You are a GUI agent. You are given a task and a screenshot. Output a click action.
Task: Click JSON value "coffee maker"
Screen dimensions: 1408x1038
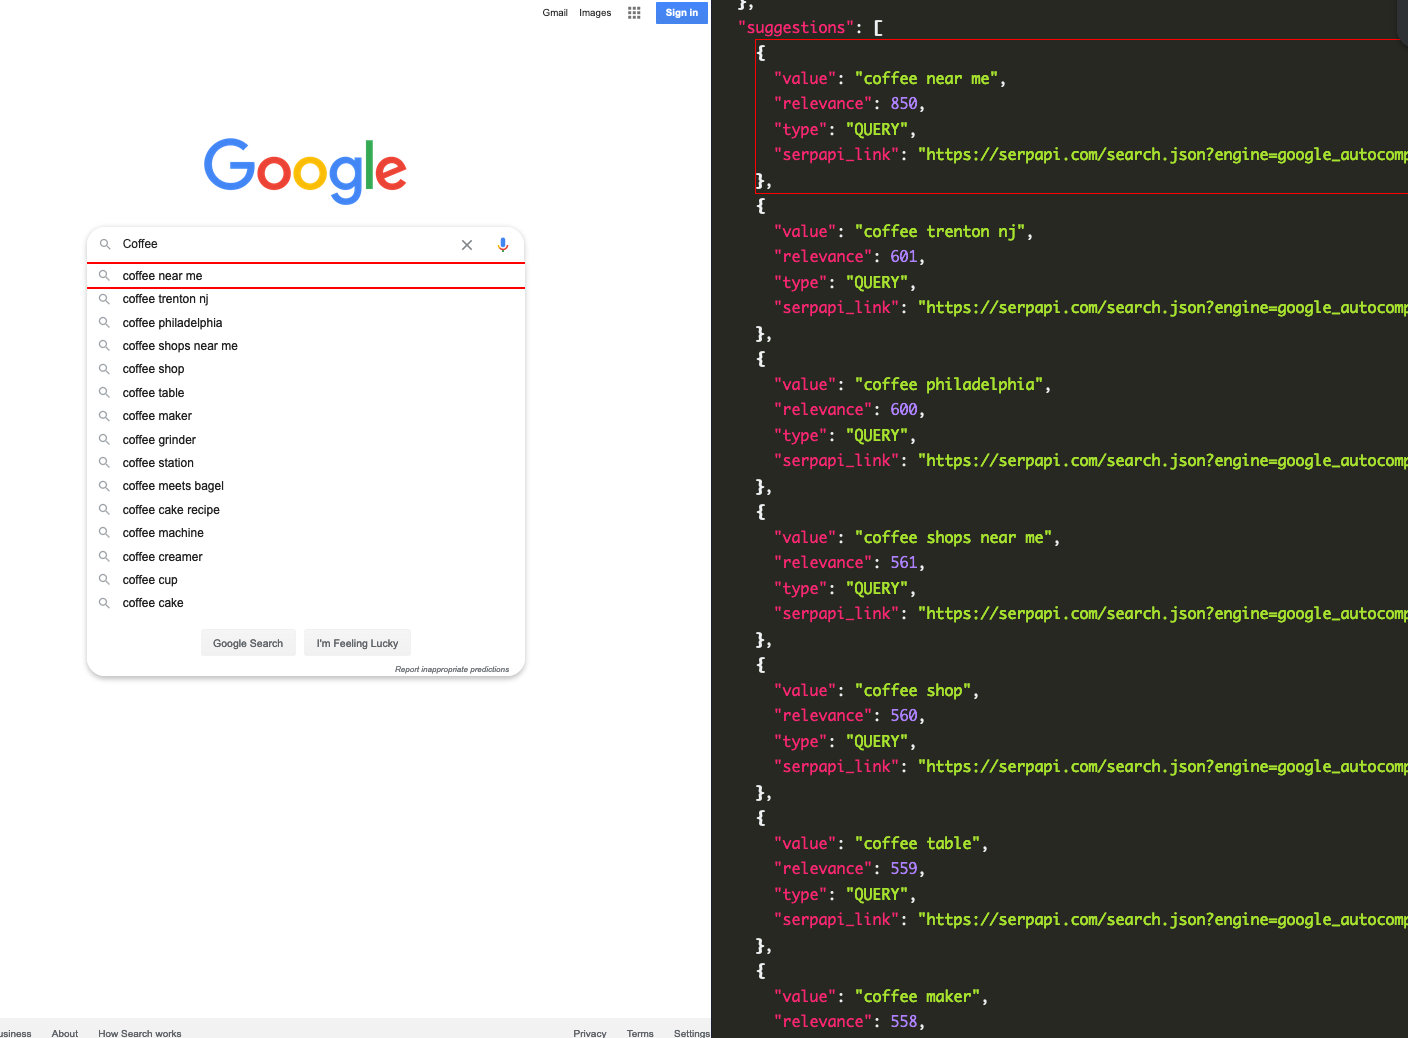(917, 997)
